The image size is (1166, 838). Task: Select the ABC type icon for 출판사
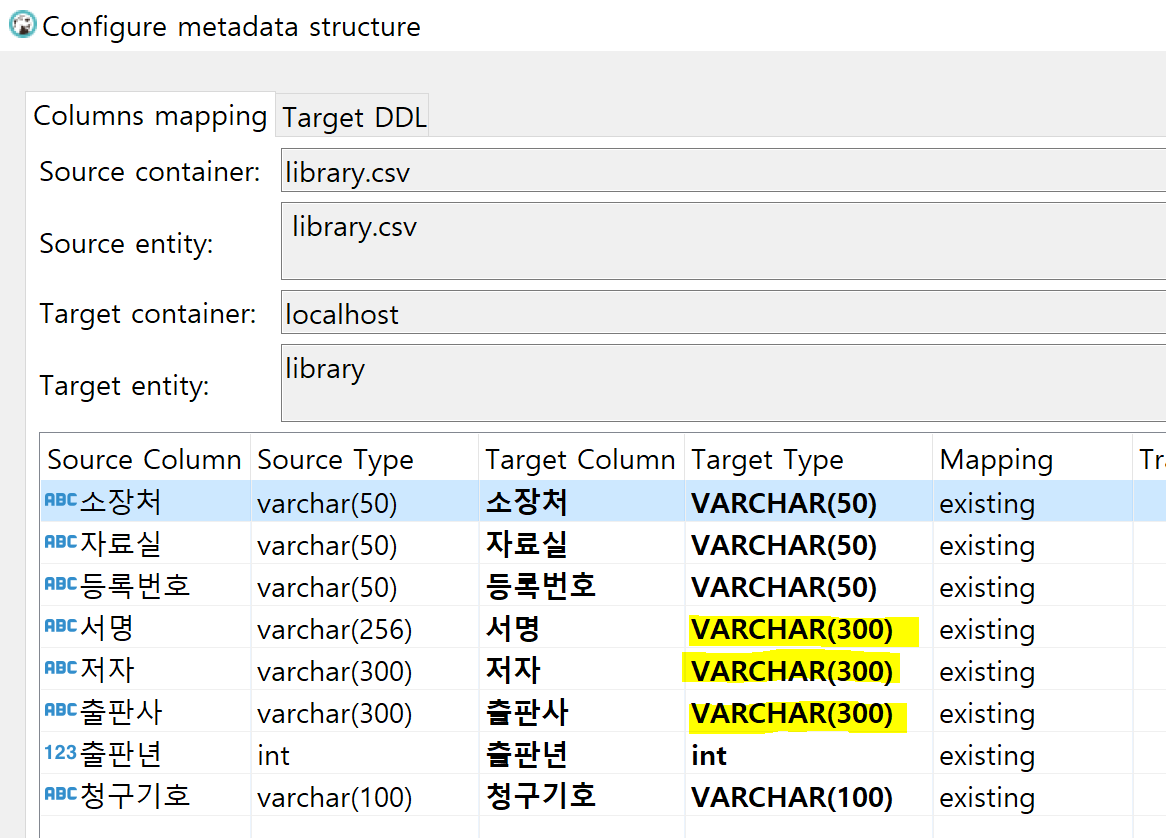pos(60,710)
